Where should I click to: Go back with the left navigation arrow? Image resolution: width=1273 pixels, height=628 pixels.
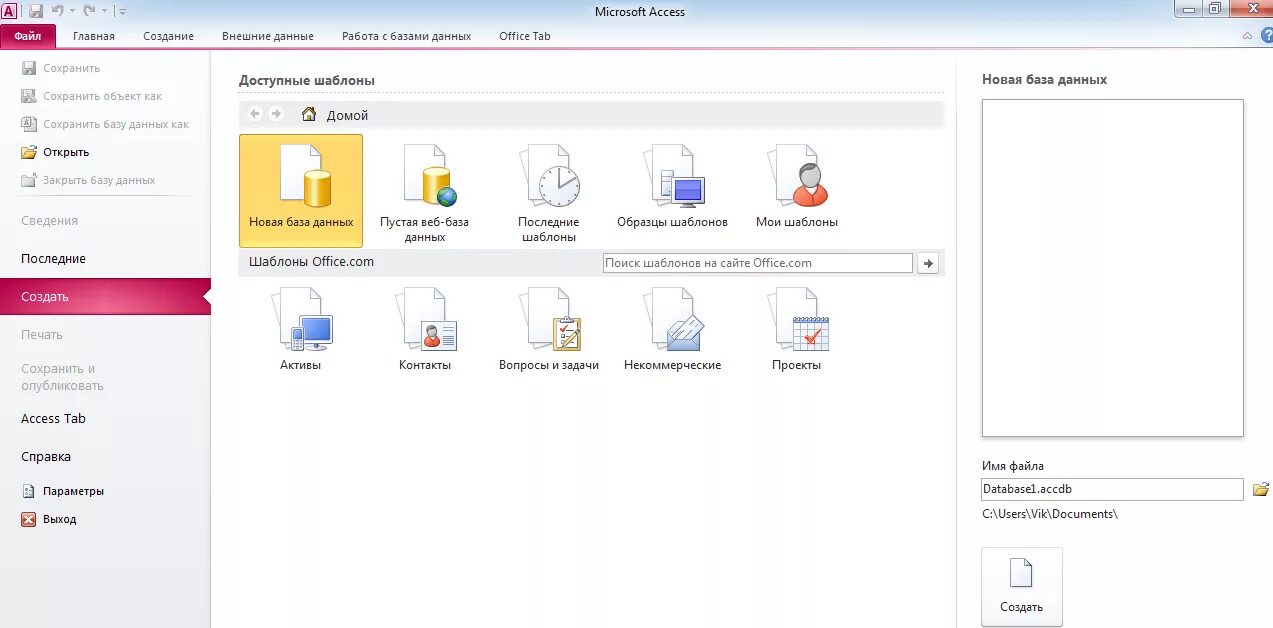pos(254,114)
